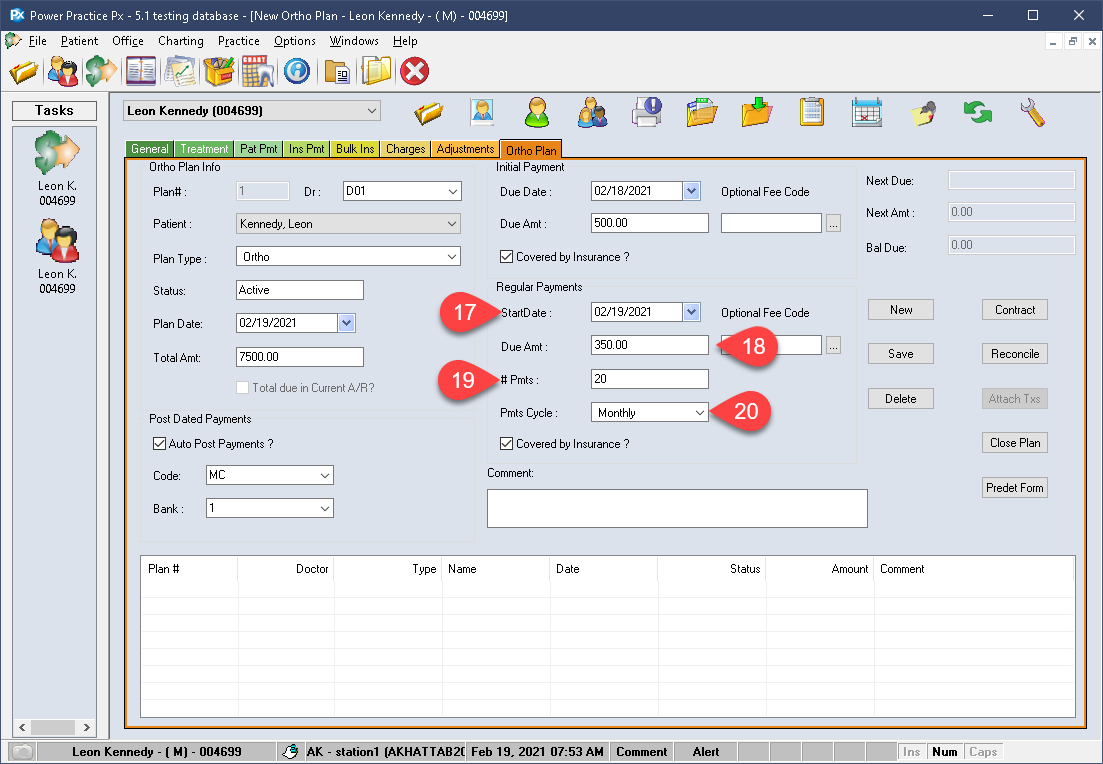Viewport: 1103px width, 764px height.
Task: Click the open folder icon beside patient selector
Action: 428,113
